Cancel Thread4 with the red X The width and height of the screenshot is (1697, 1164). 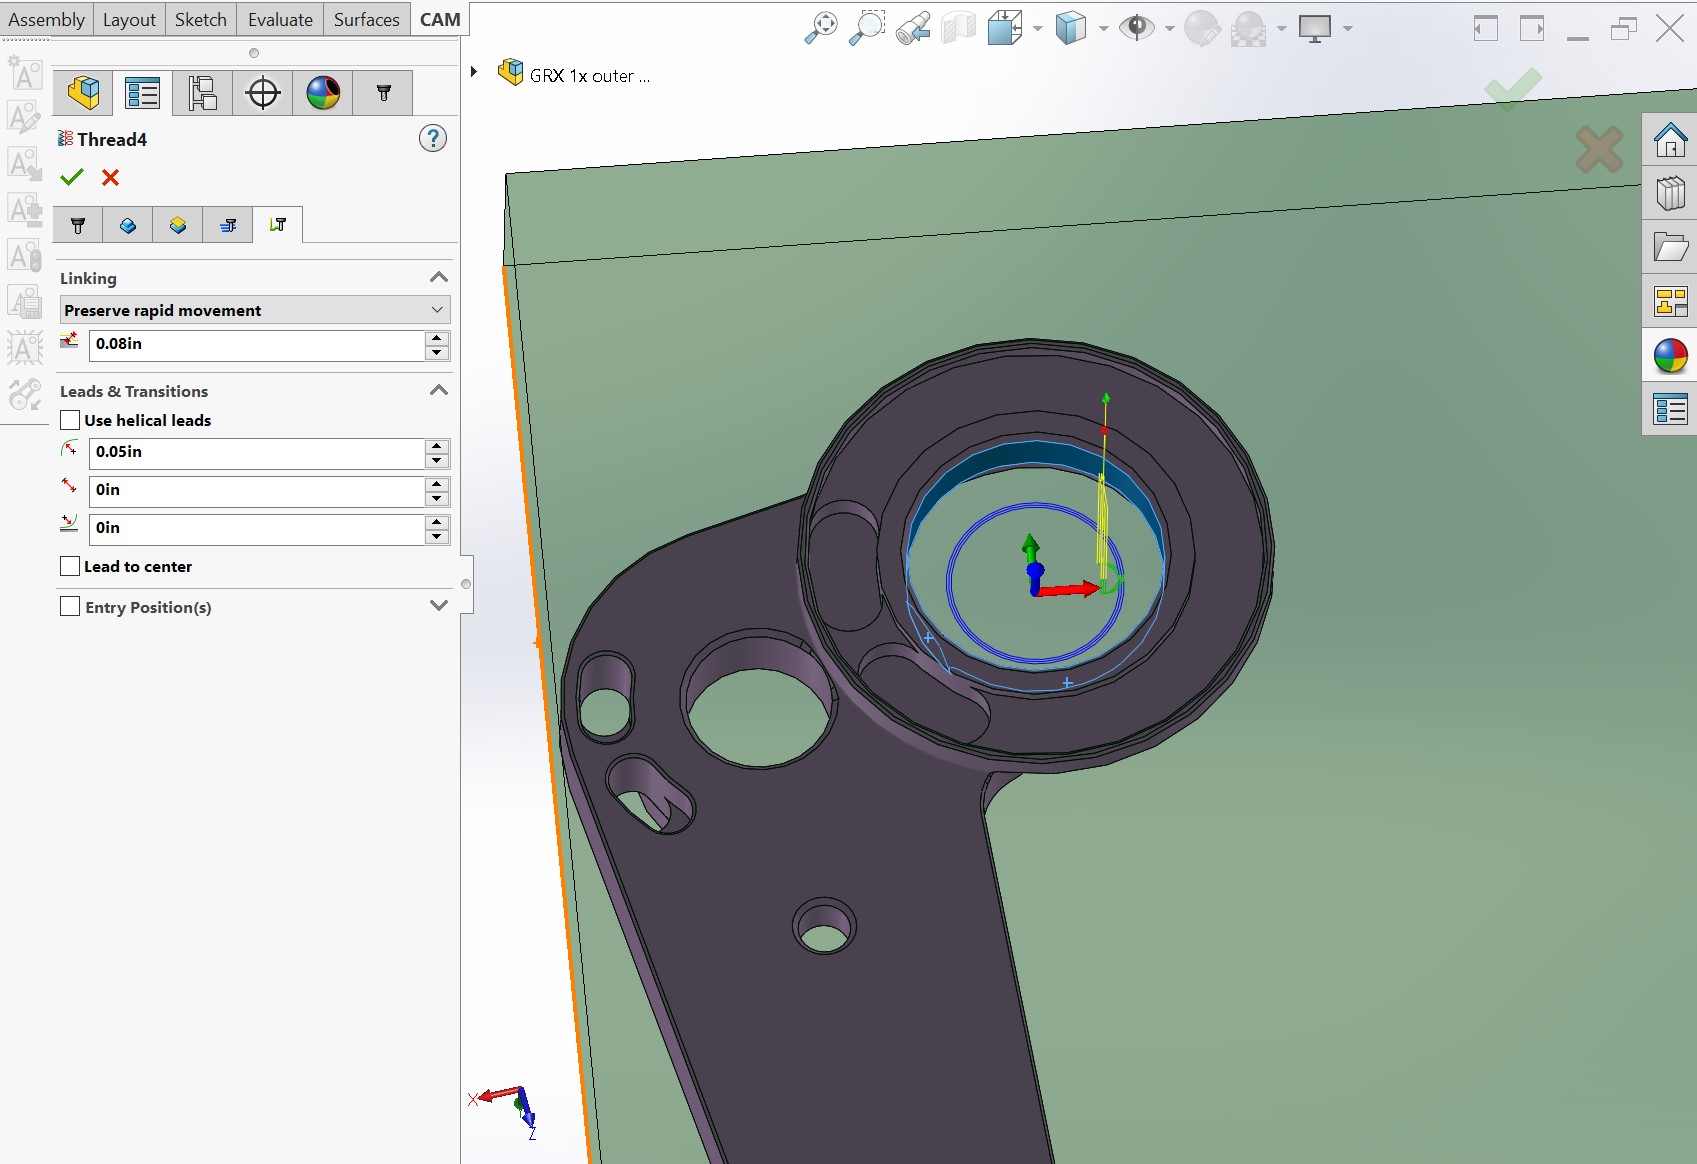point(110,177)
